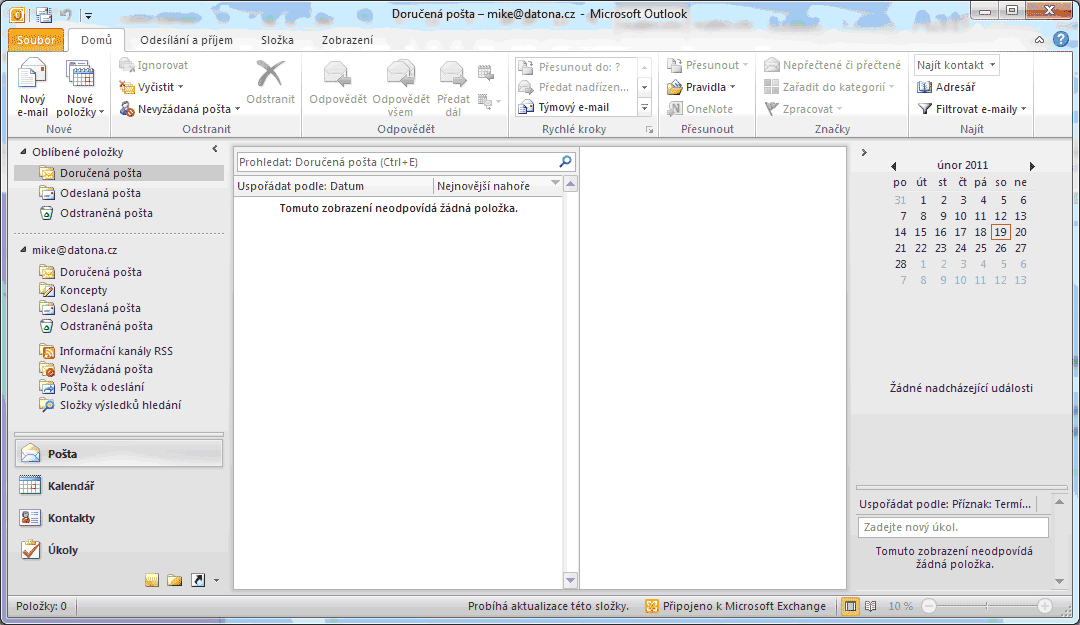Image resolution: width=1080 pixels, height=625 pixels.
Task: Switch to Kontakty contacts view
Action: pos(118,518)
